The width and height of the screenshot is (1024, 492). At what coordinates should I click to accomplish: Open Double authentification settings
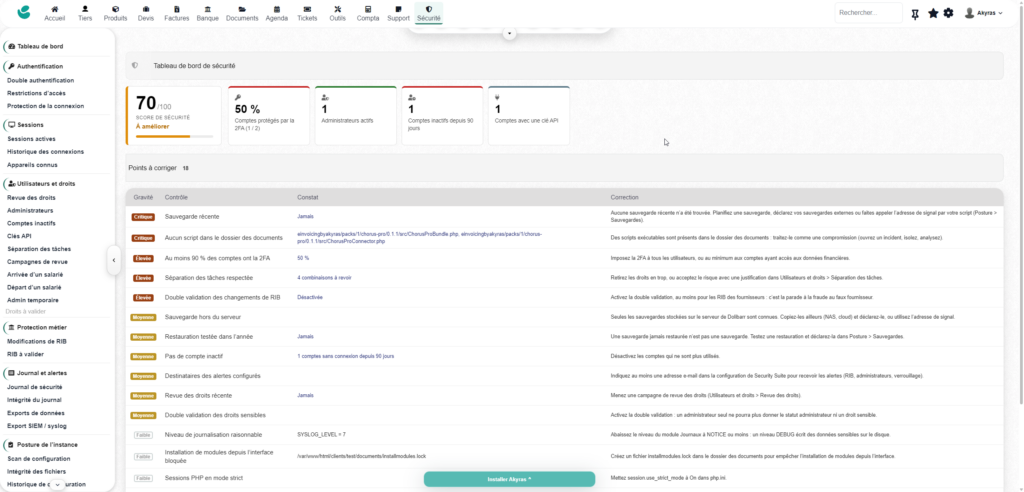40,80
